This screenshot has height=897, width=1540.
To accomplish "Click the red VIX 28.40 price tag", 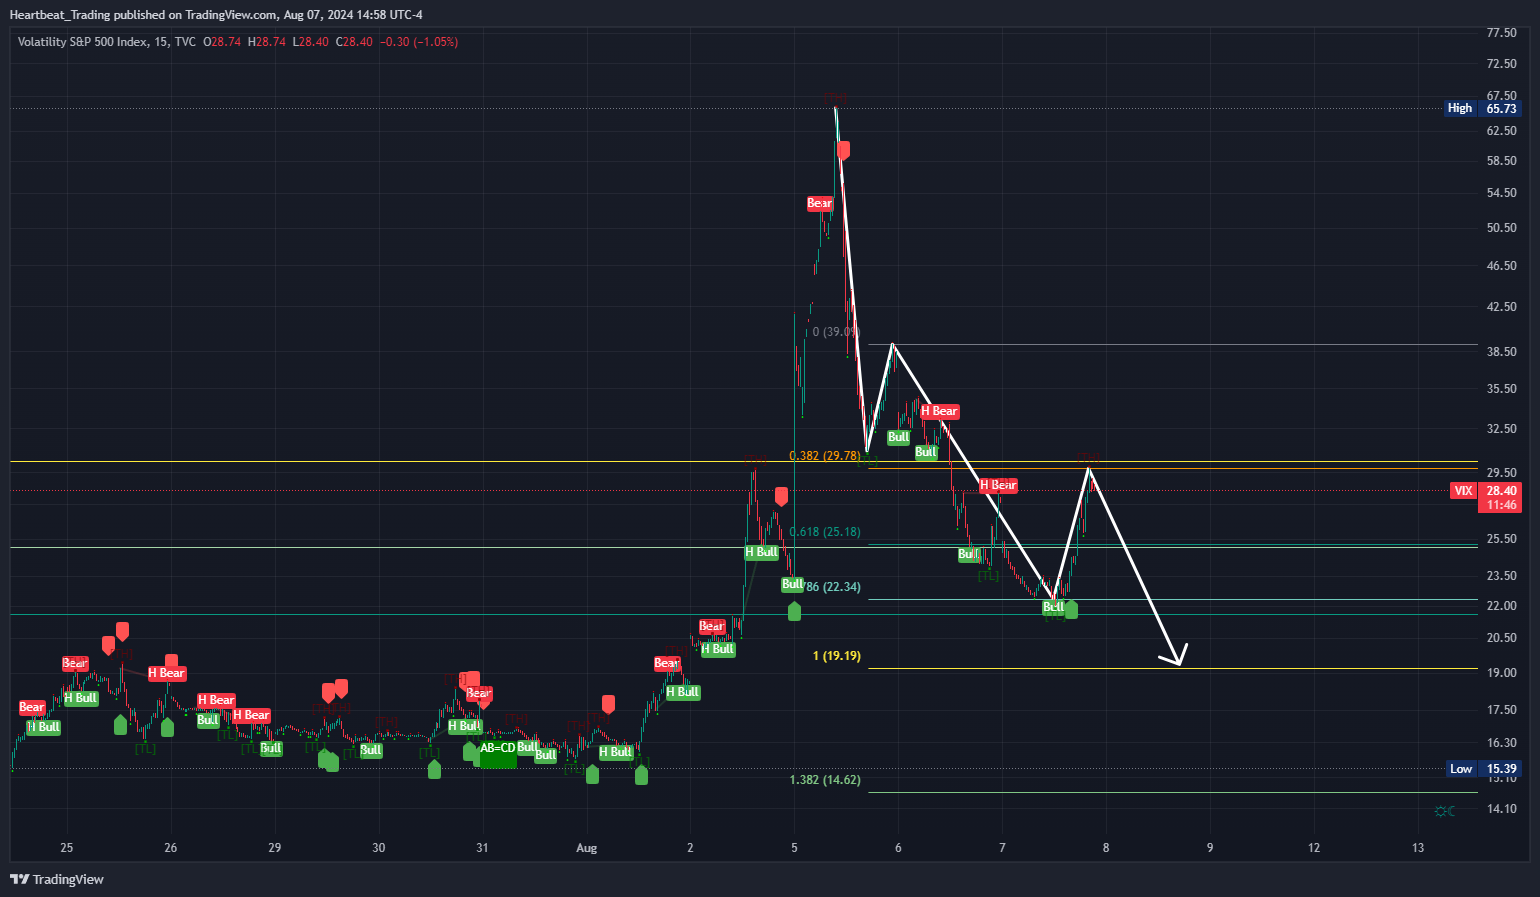I will [1485, 490].
